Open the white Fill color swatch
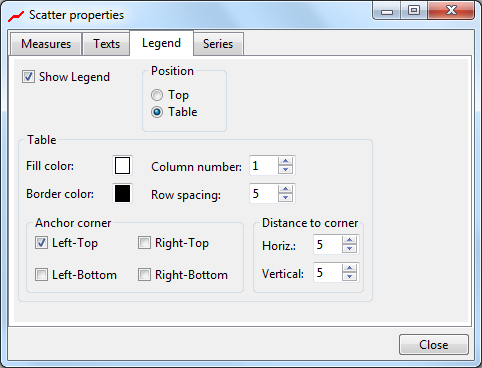This screenshot has width=482, height=368. [x=122, y=166]
